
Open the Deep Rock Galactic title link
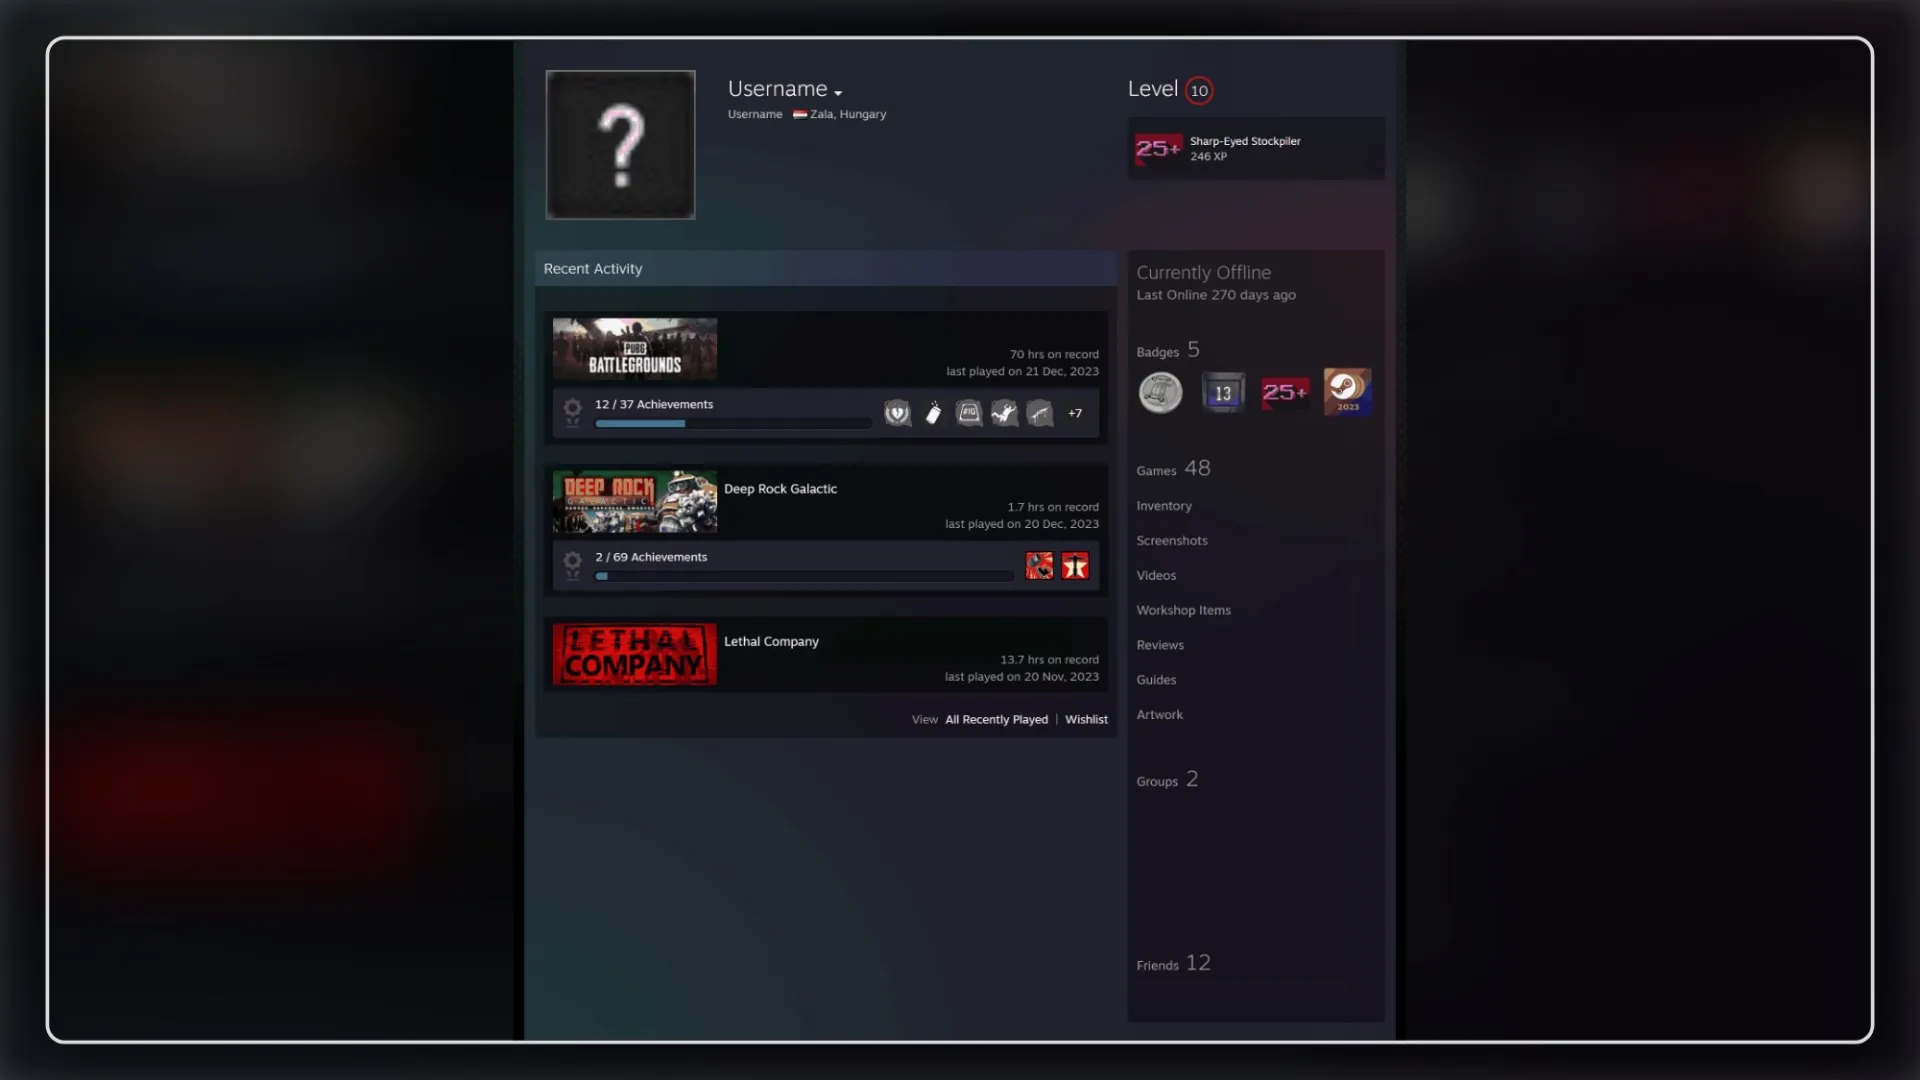[780, 489]
